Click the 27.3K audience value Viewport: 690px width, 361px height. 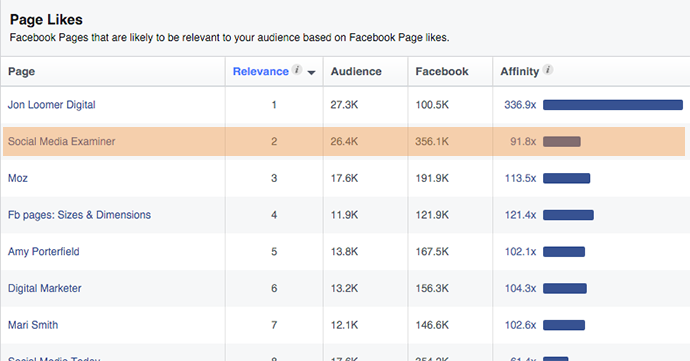(345, 105)
